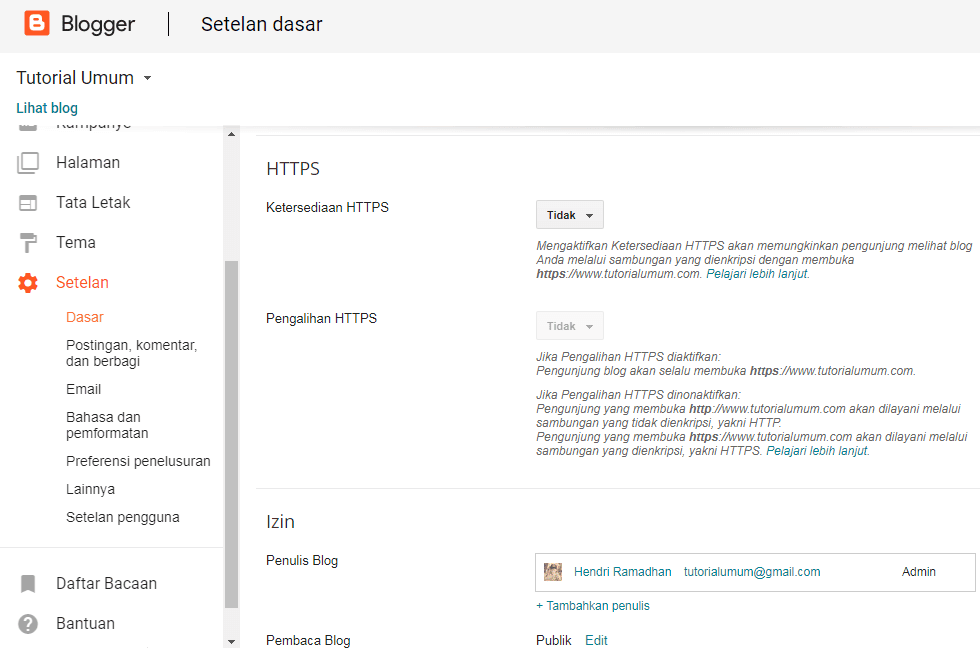Click the Blogger logo icon
This screenshot has width=980, height=648.
38,23
